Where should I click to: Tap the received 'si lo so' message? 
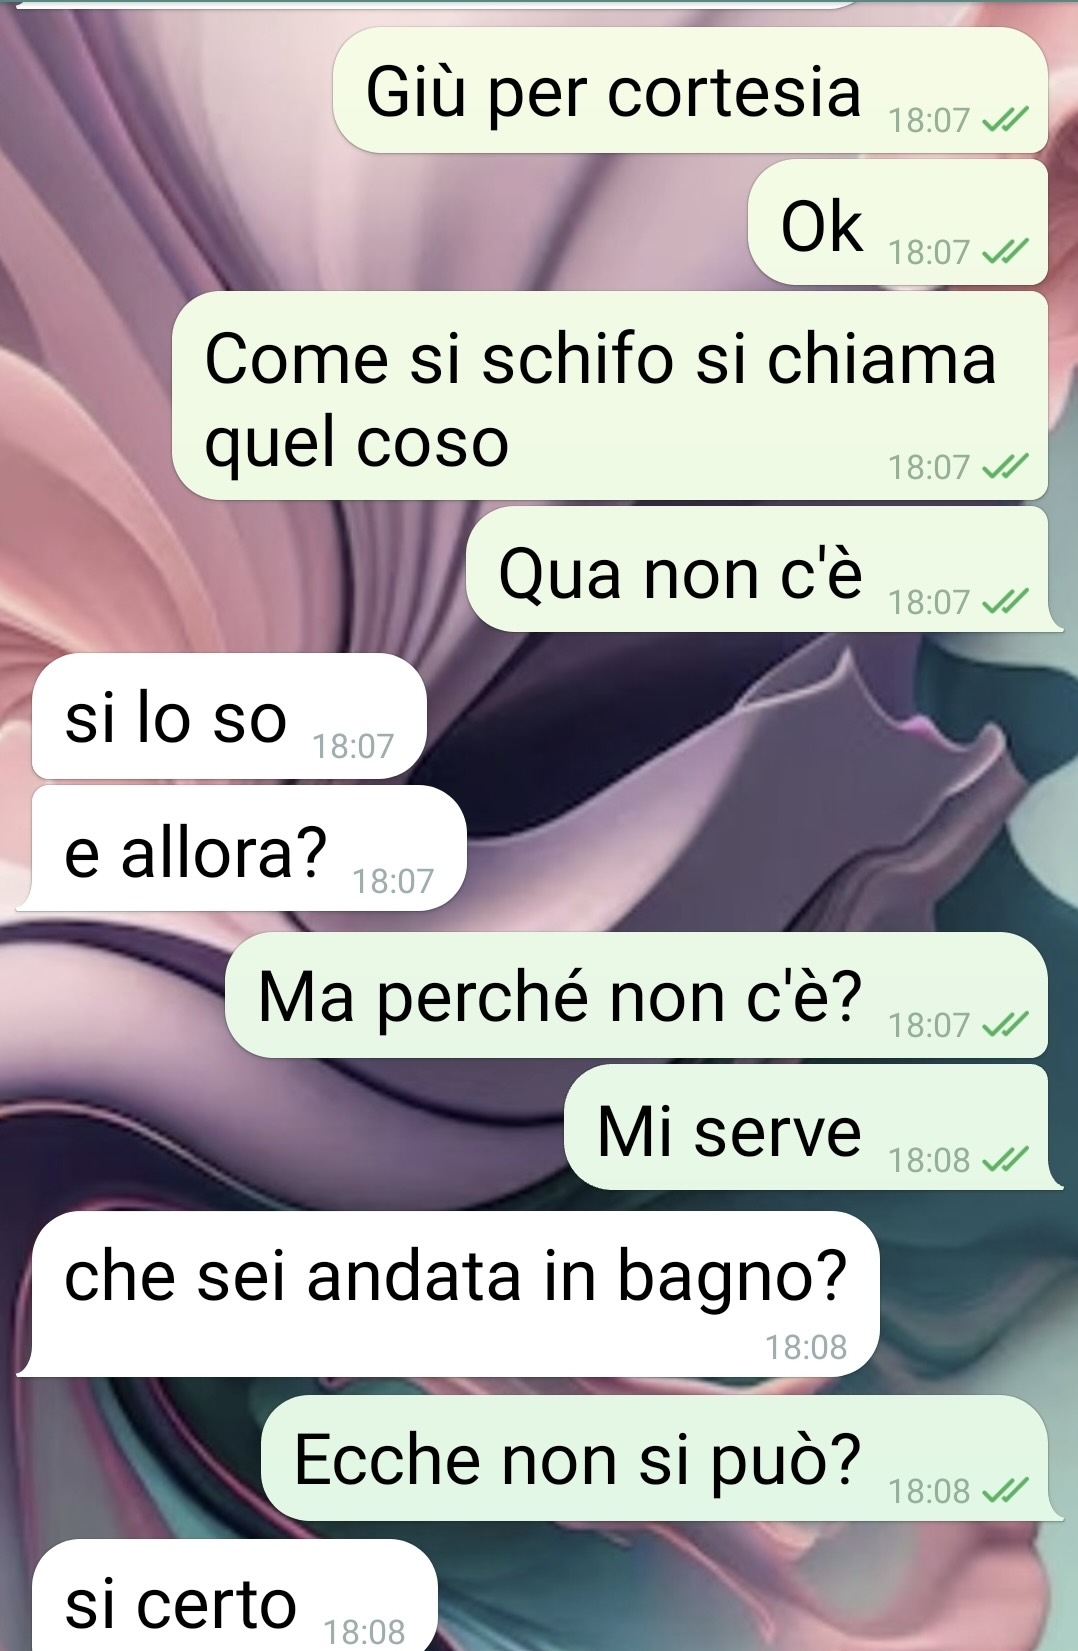click(x=229, y=716)
